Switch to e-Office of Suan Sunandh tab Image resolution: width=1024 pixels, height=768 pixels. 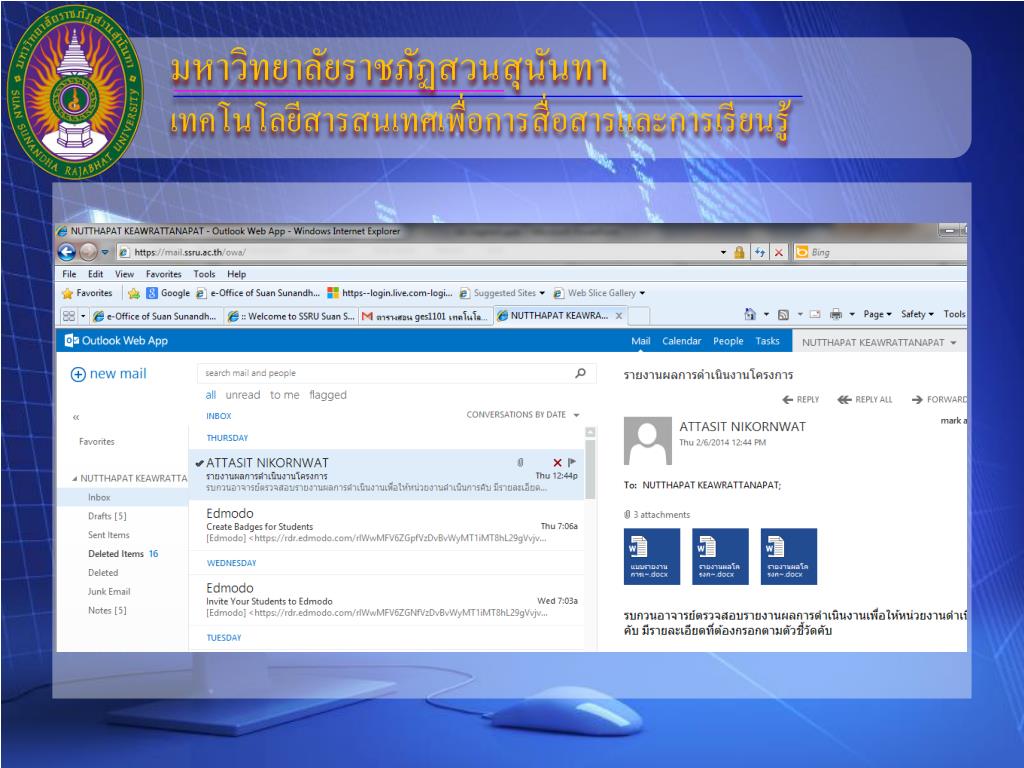154,316
